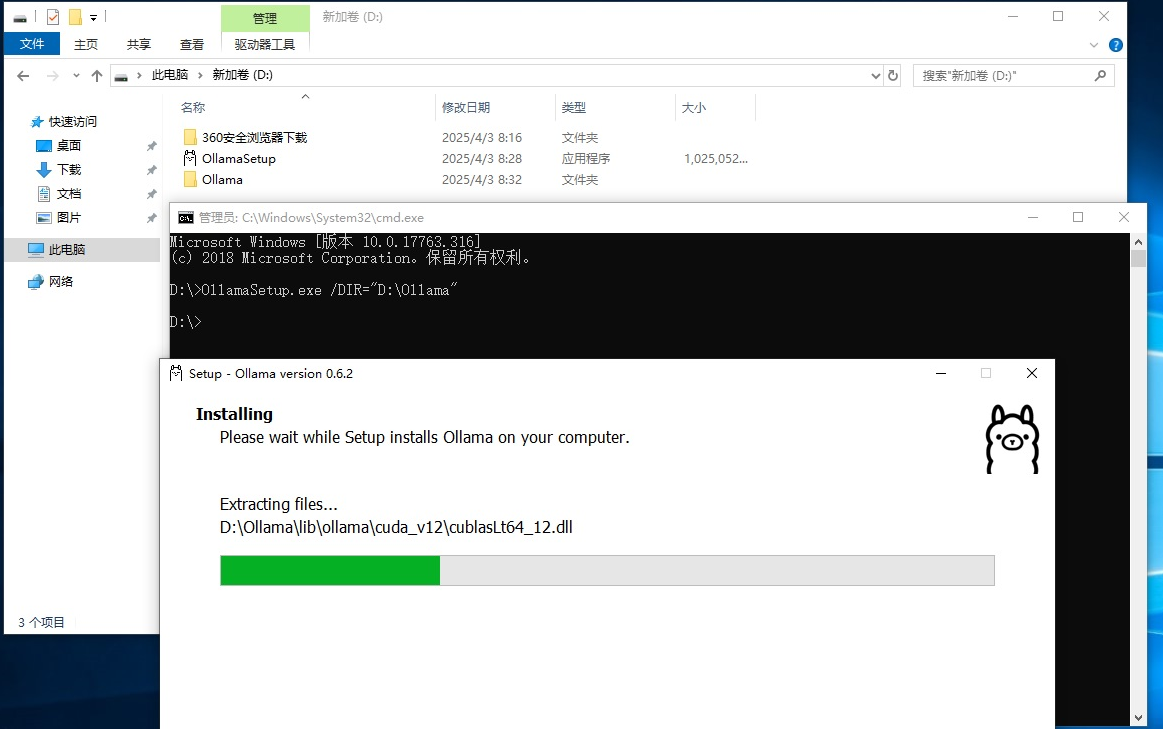This screenshot has height=729, width=1163.
Task: Open the customize quick access toolbar dropdown
Action: coord(93,18)
